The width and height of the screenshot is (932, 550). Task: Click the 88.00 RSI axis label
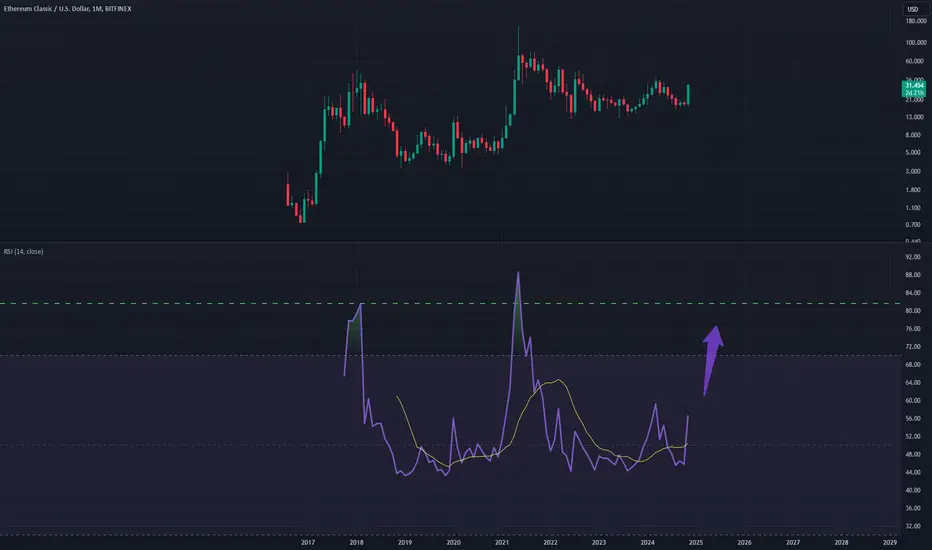click(912, 275)
